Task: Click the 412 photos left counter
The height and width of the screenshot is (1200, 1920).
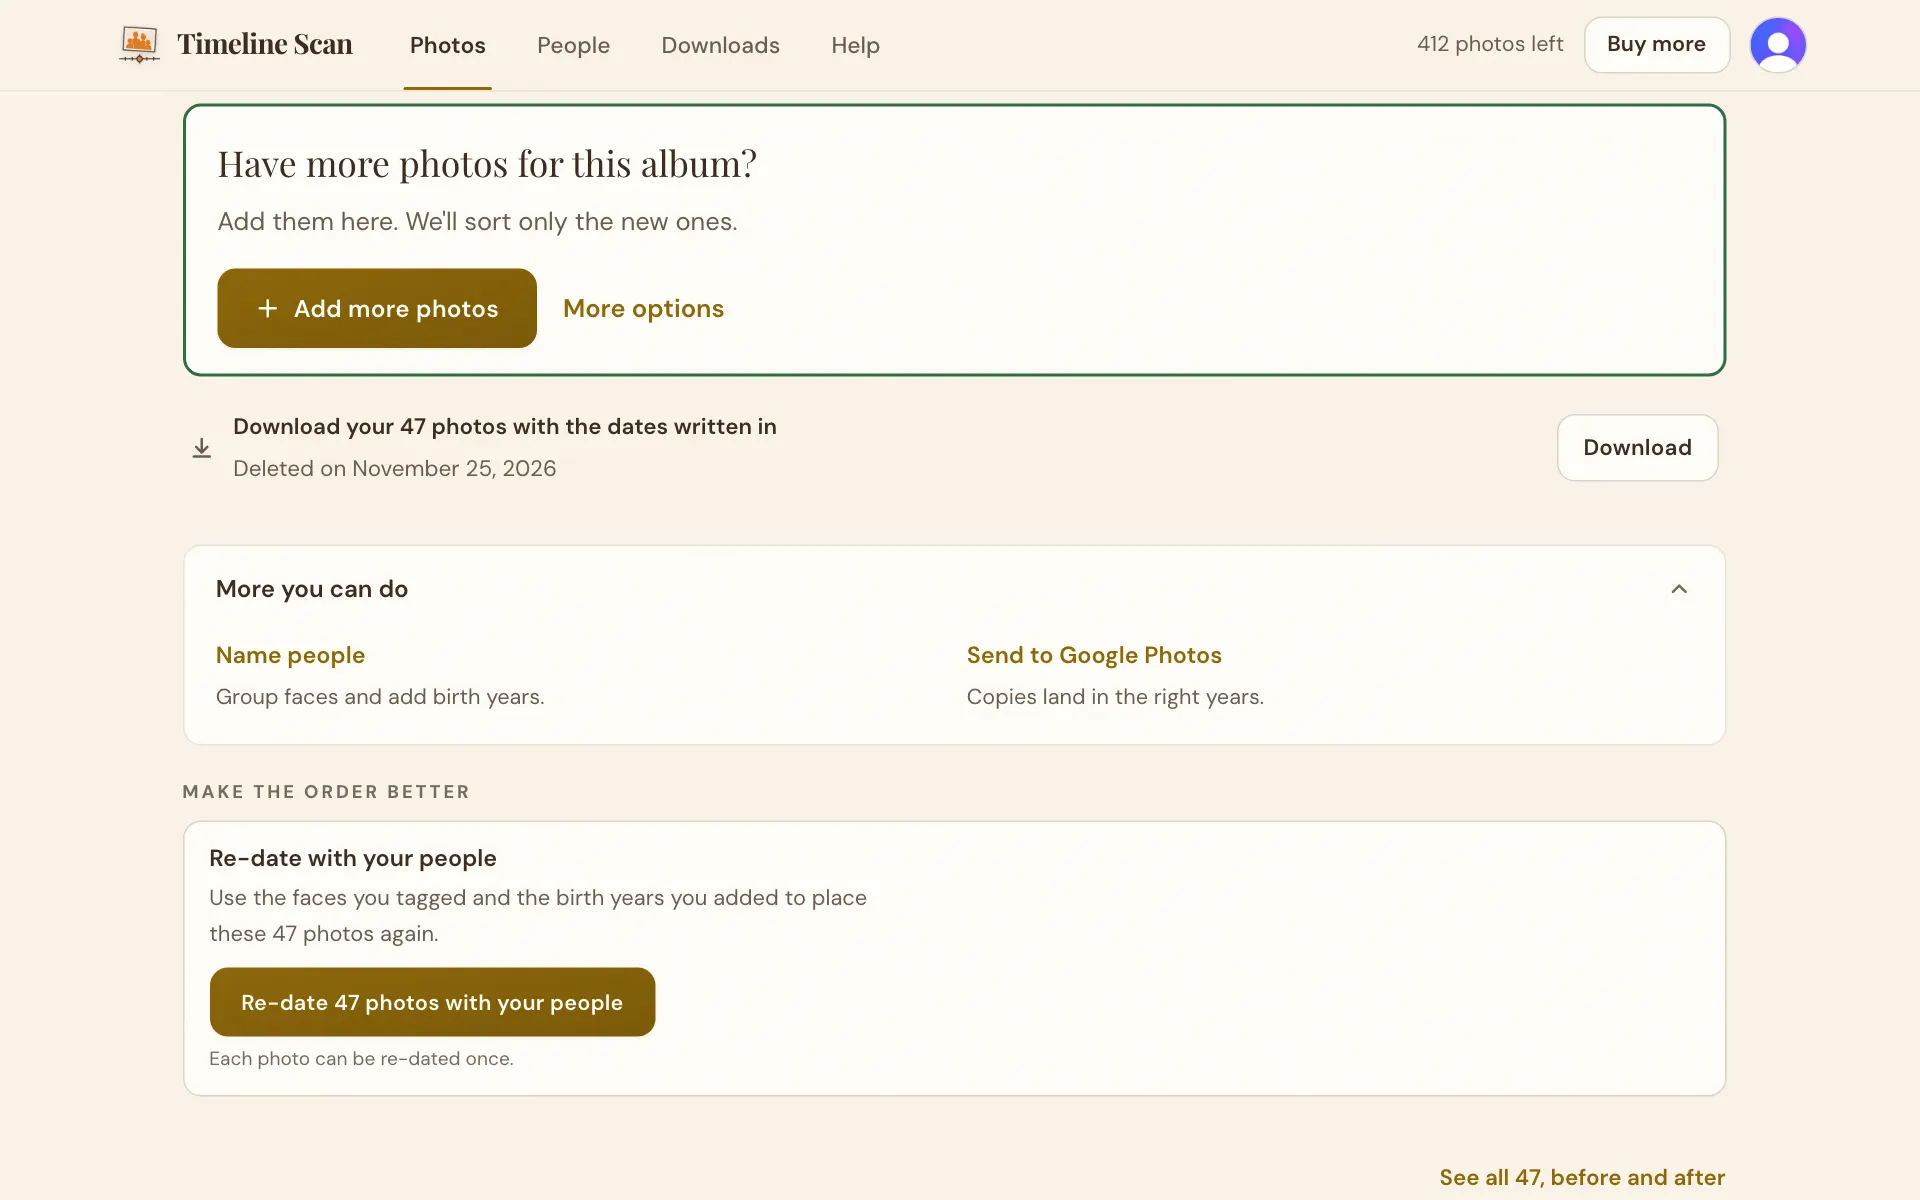Action: tap(1489, 44)
